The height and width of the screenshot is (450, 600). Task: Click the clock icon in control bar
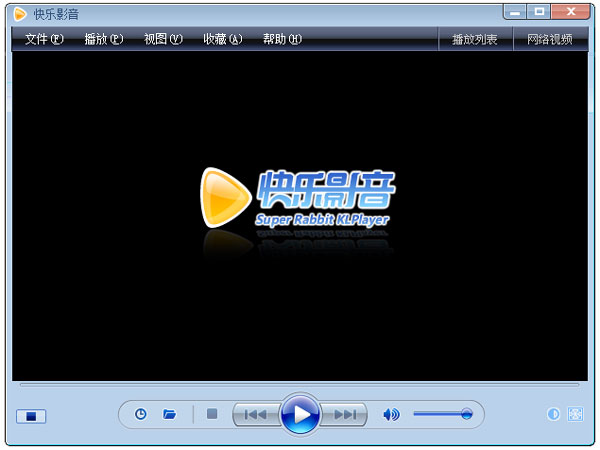click(x=141, y=414)
